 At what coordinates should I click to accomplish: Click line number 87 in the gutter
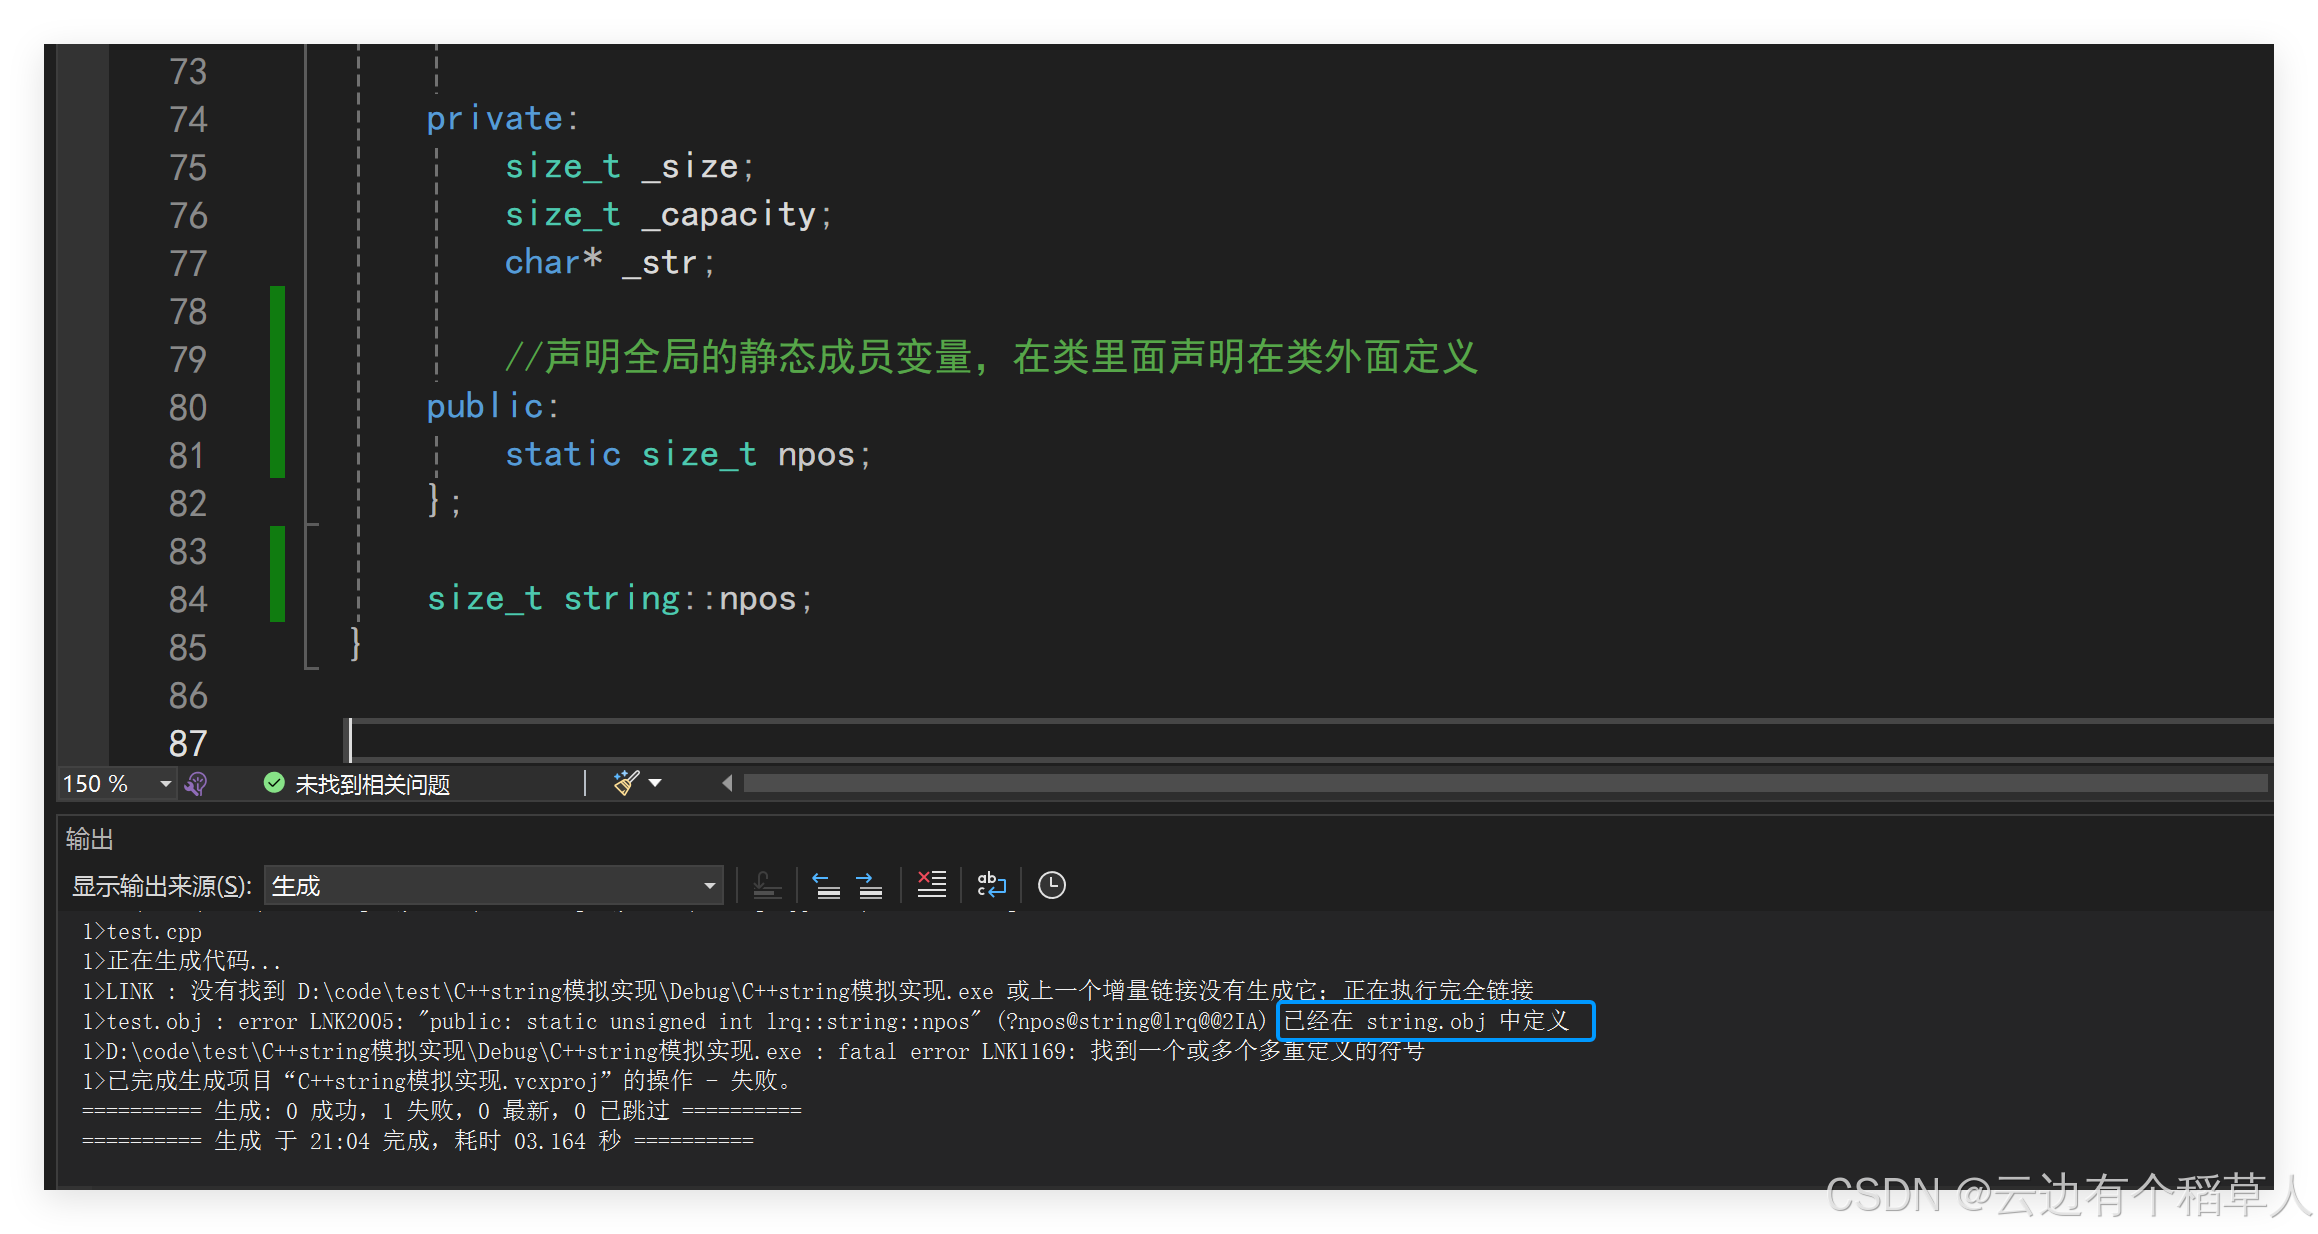point(187,744)
